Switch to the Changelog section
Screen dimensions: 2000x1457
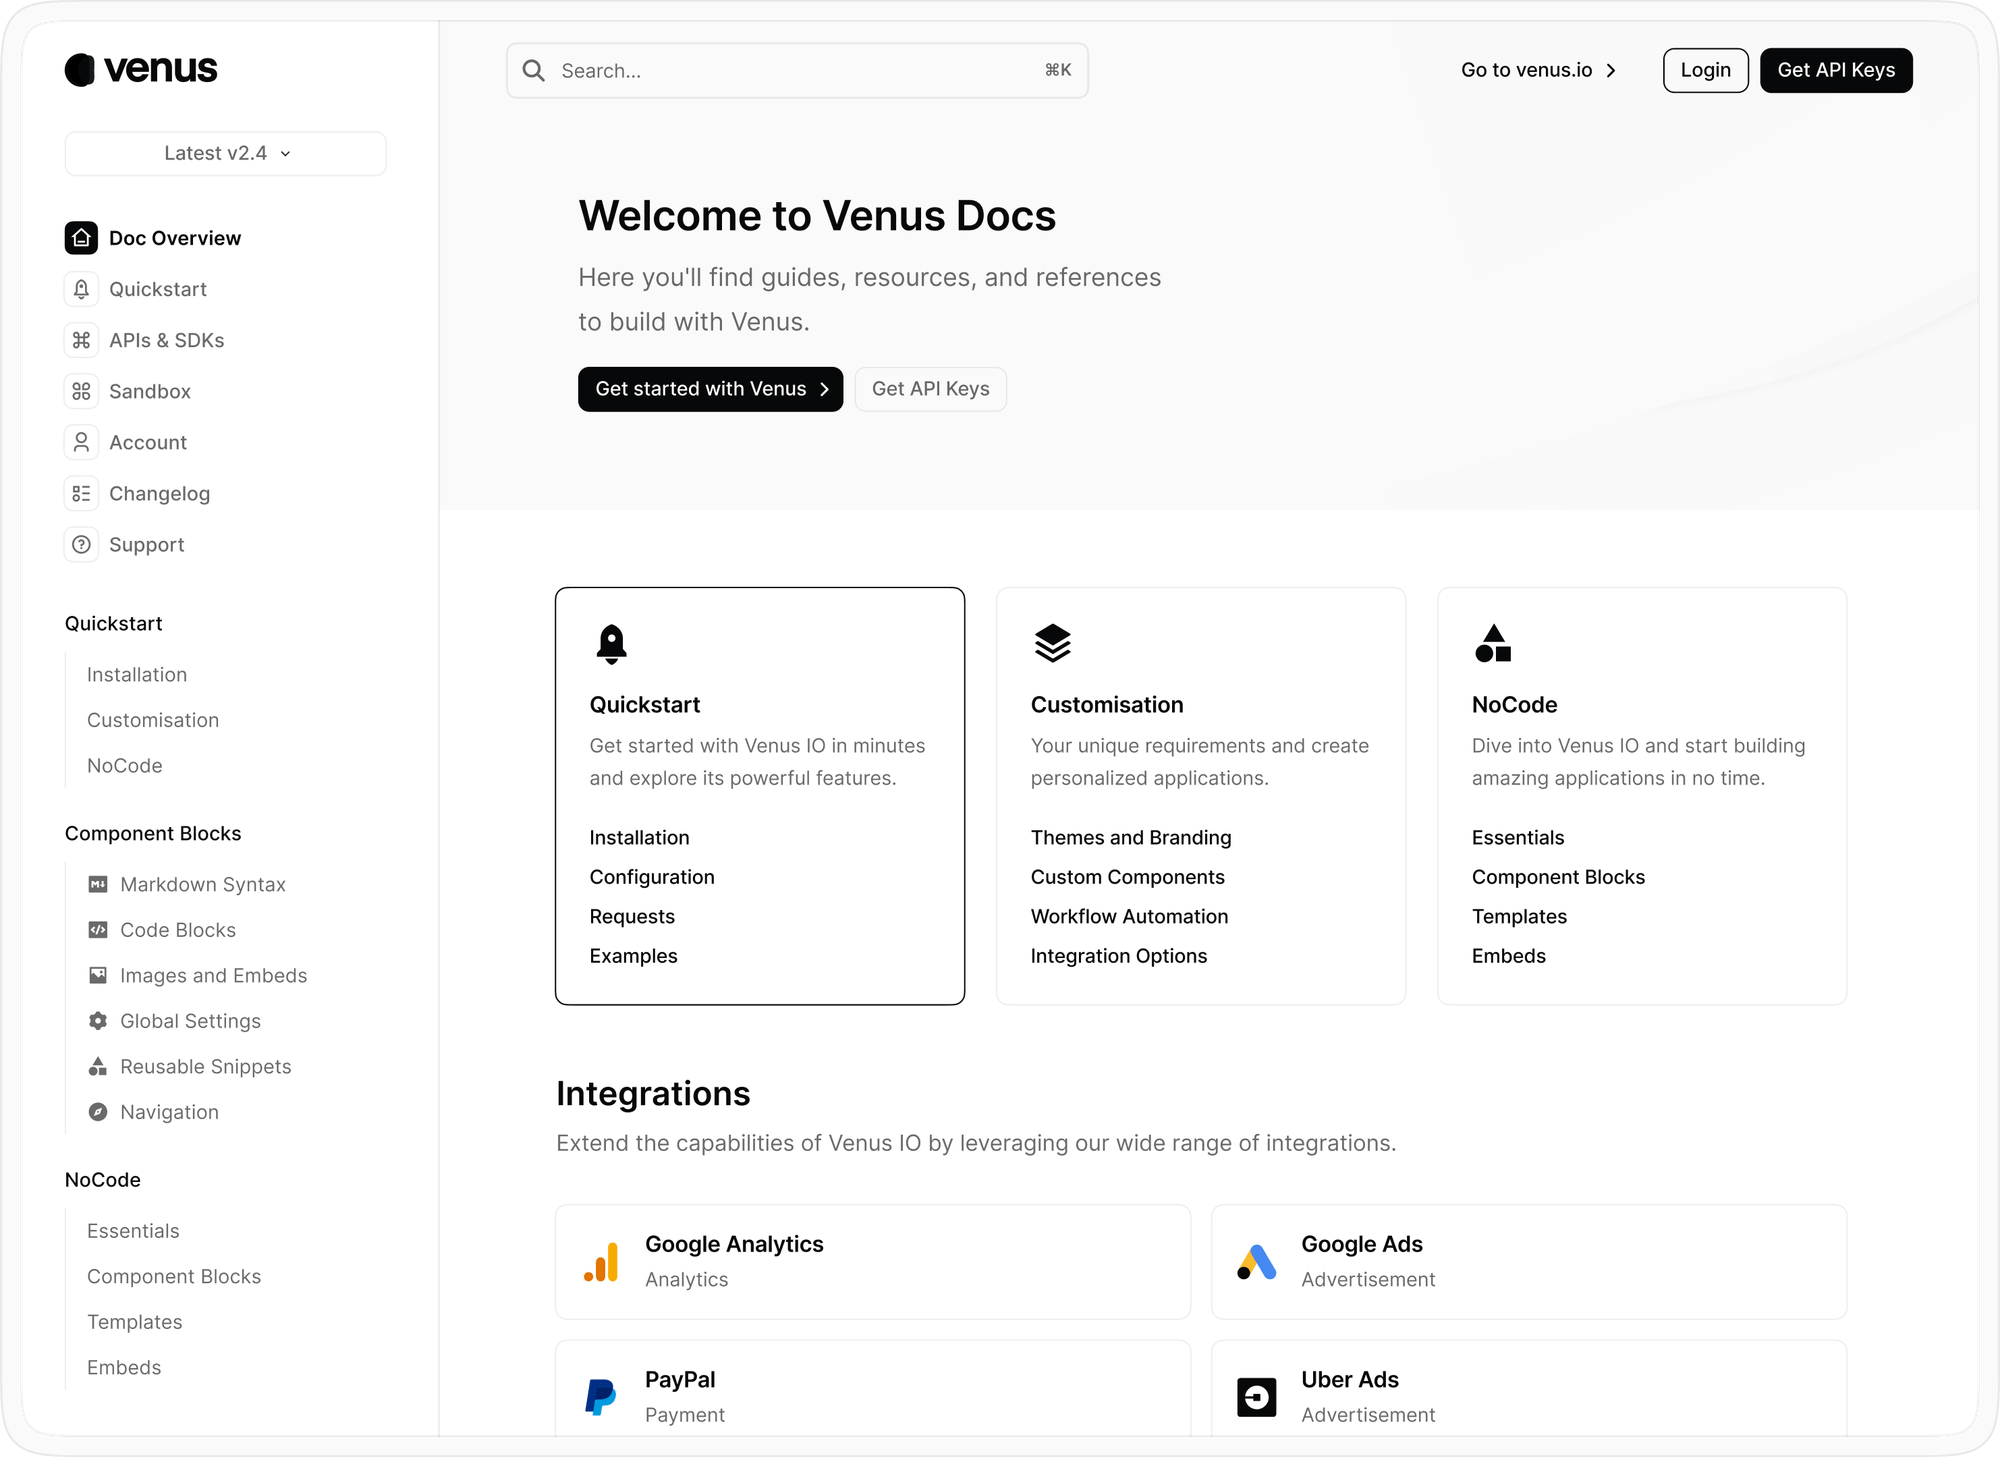pos(159,493)
